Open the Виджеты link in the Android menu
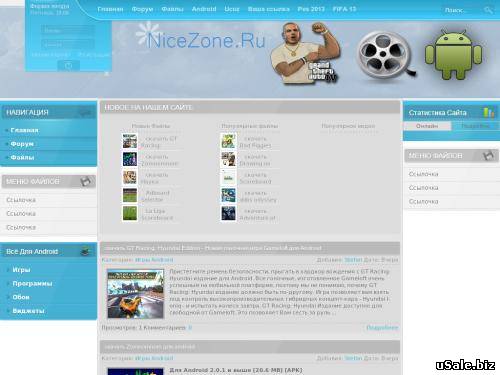 [28, 311]
